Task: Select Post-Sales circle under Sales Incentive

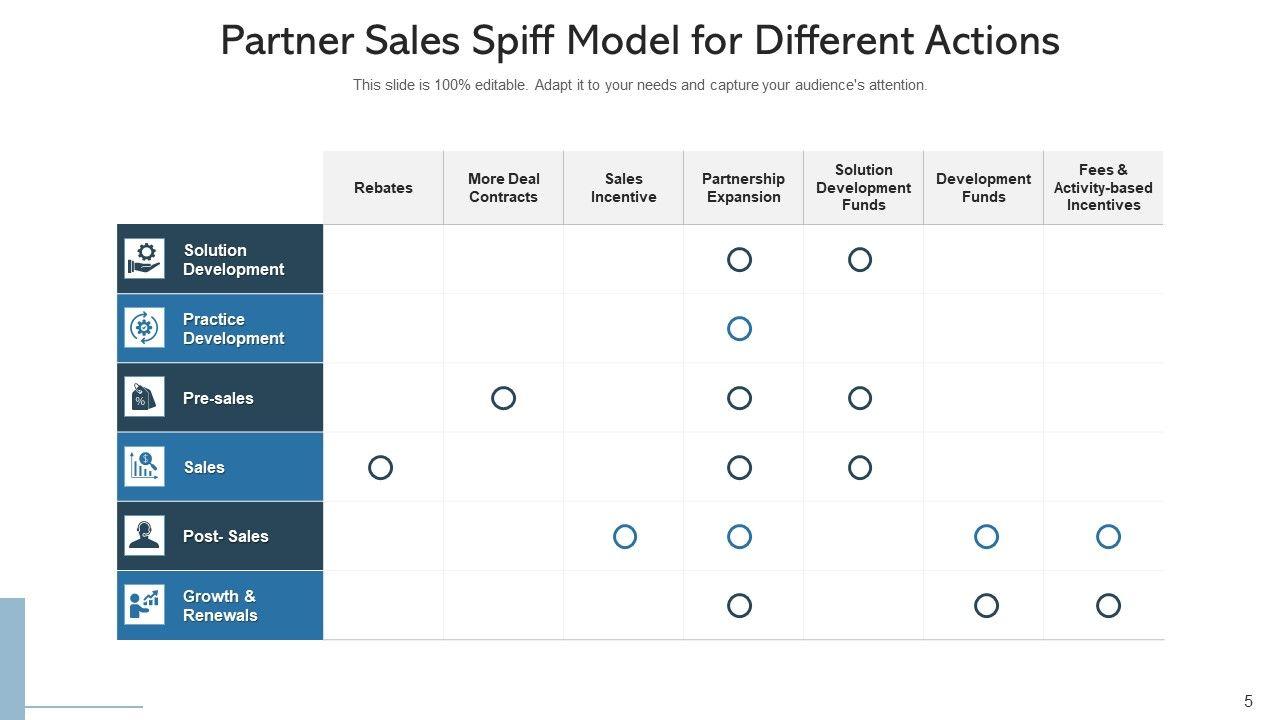Action: [625, 537]
